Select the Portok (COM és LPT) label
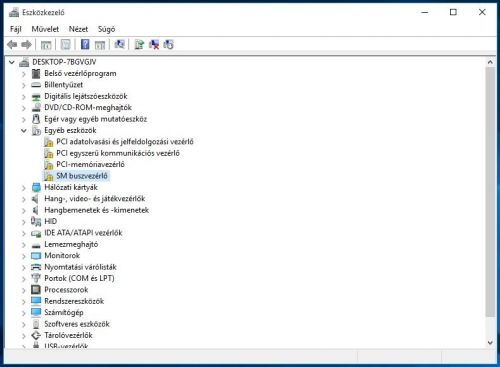 pos(79,278)
